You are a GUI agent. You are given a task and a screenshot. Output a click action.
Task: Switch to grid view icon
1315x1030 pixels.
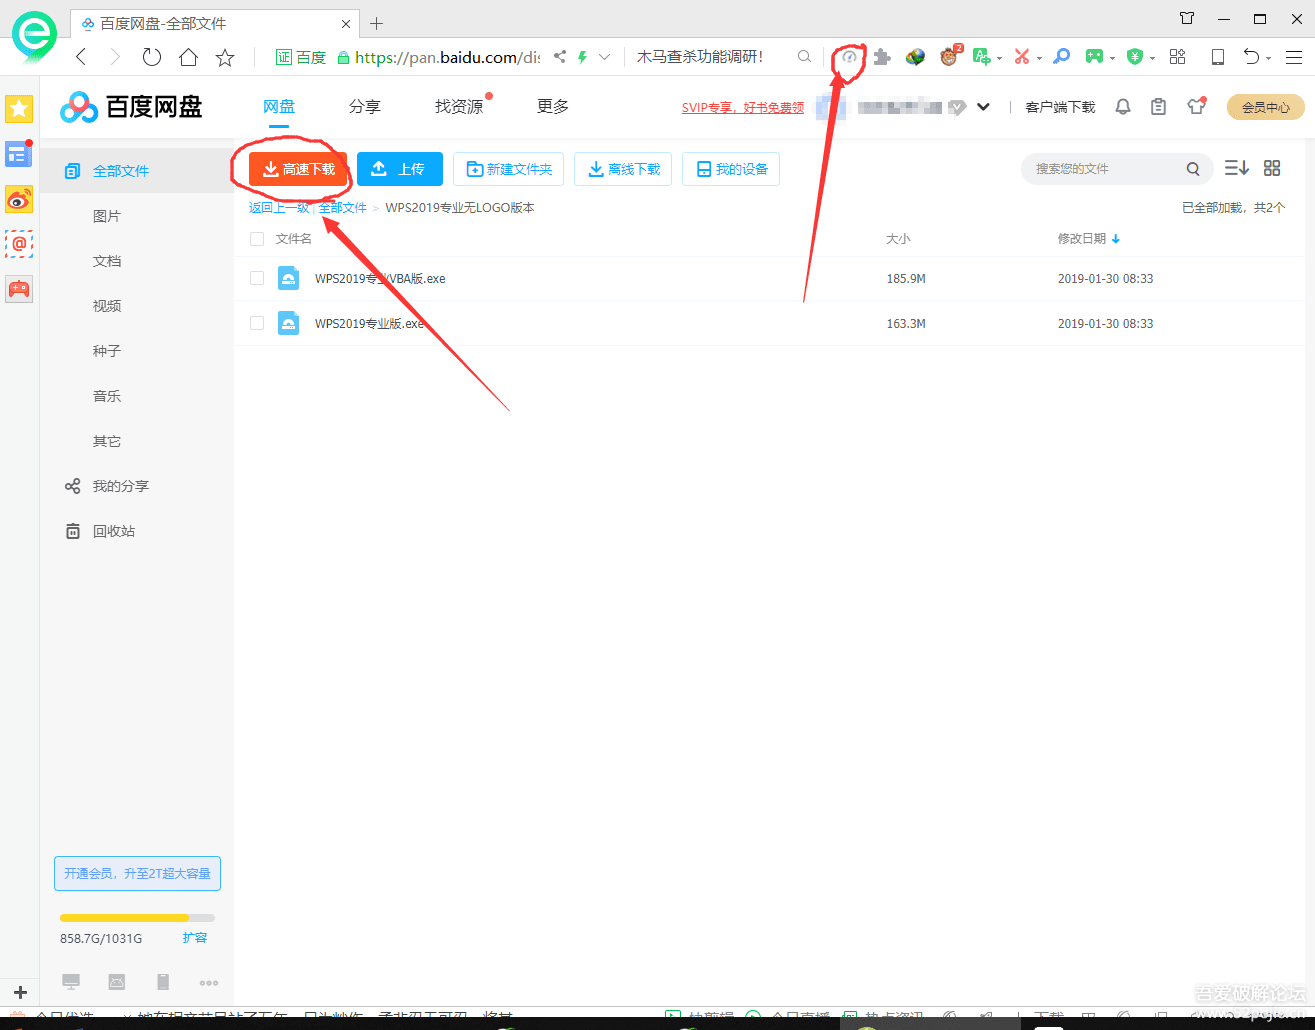(x=1272, y=168)
